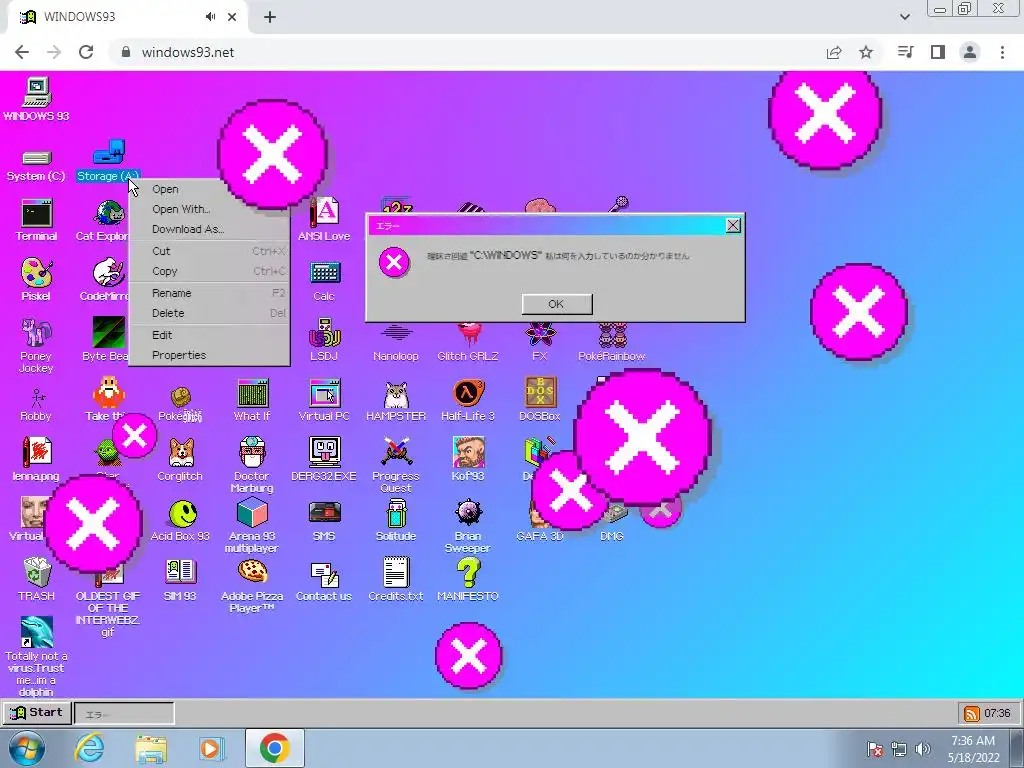Select the System (C:) drive icon

coord(36,157)
